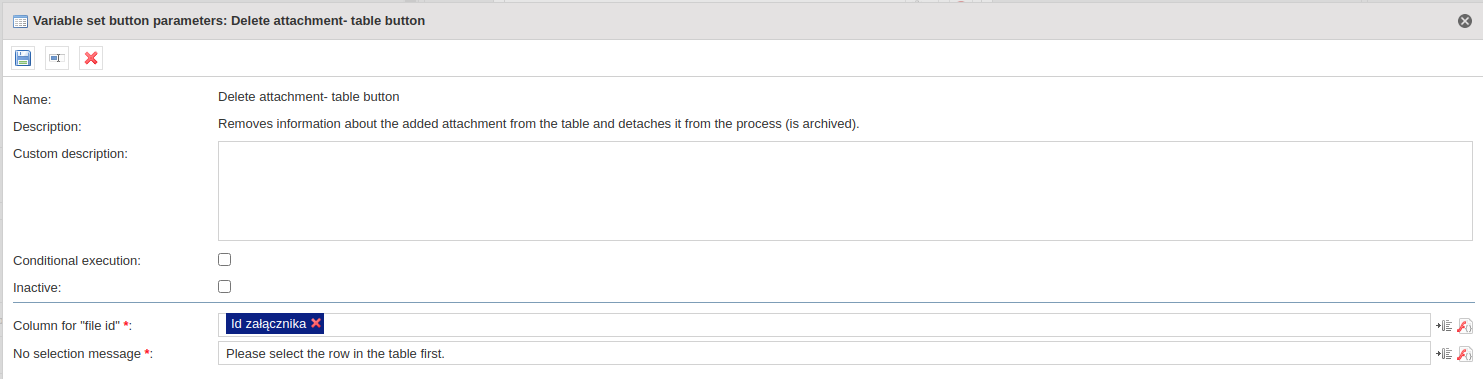Open variable list for 'No selection message'
This screenshot has height=379, width=1483.
pos(1444,353)
